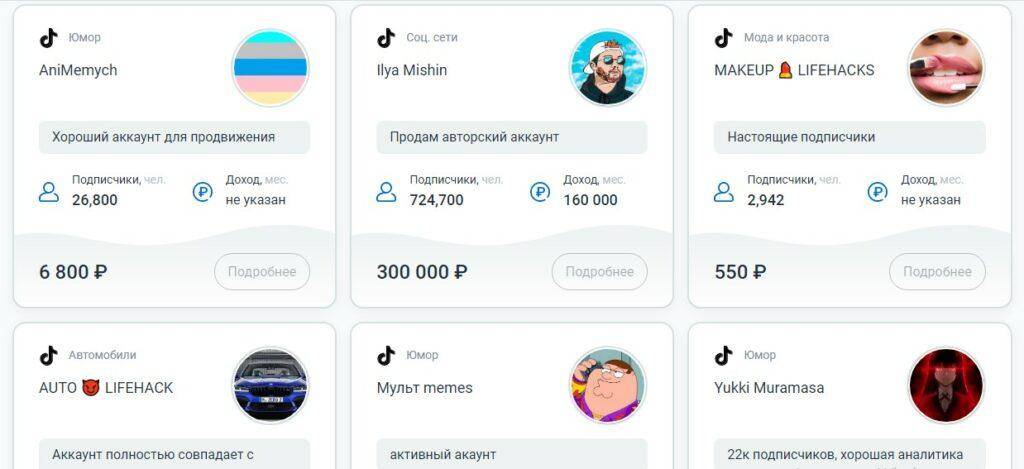Open the AniMemych striped avatar
This screenshot has width=1024, height=469.
[270, 67]
